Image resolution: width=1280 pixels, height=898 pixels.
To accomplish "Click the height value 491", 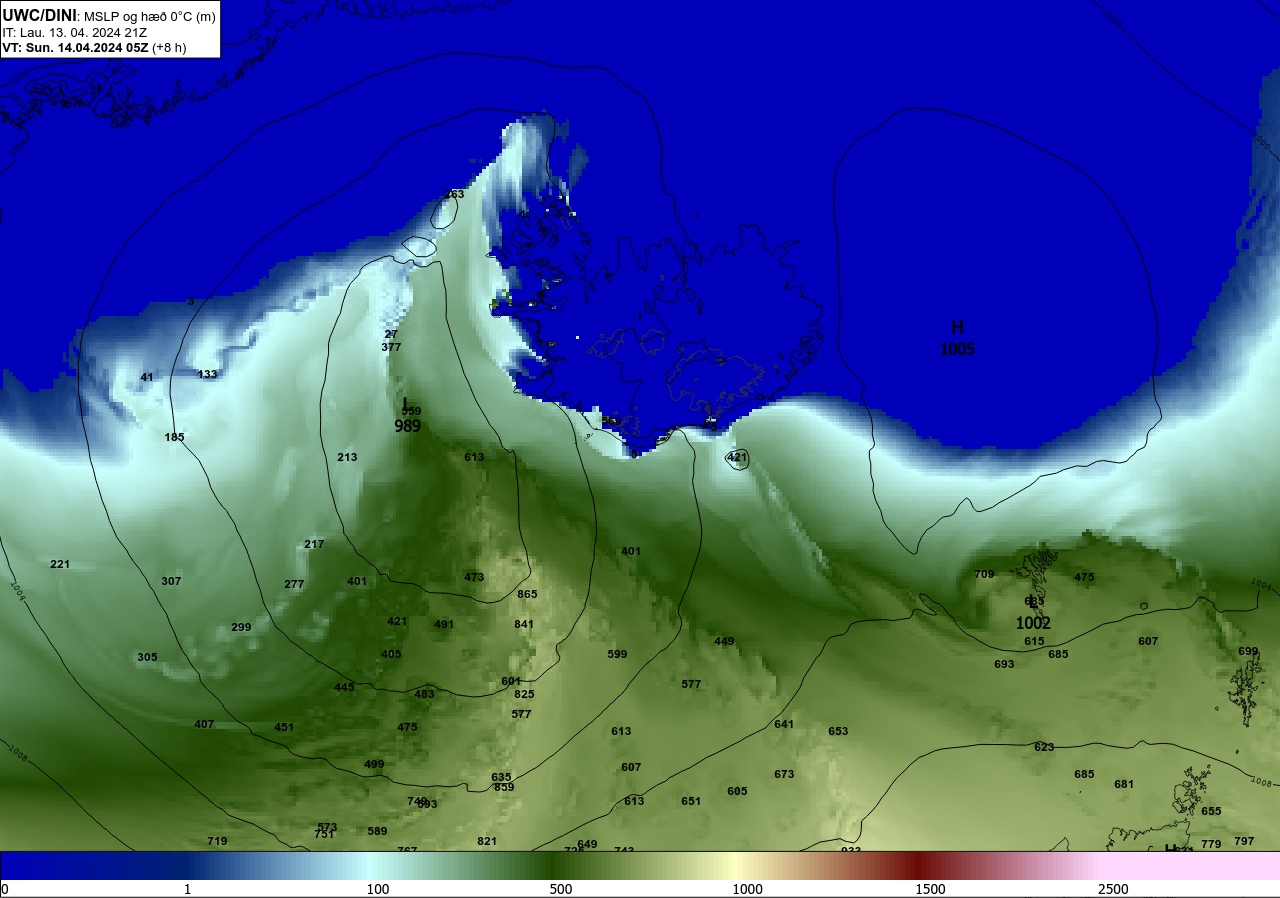I will point(444,624).
